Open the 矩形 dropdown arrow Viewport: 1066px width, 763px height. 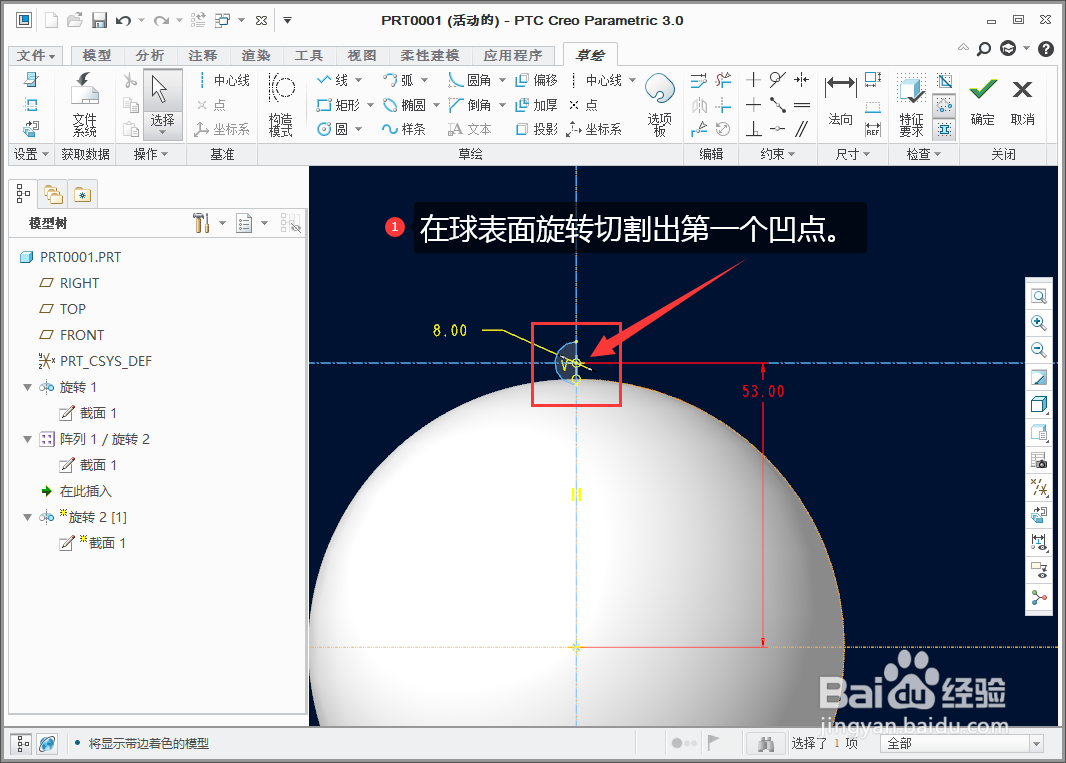point(371,105)
